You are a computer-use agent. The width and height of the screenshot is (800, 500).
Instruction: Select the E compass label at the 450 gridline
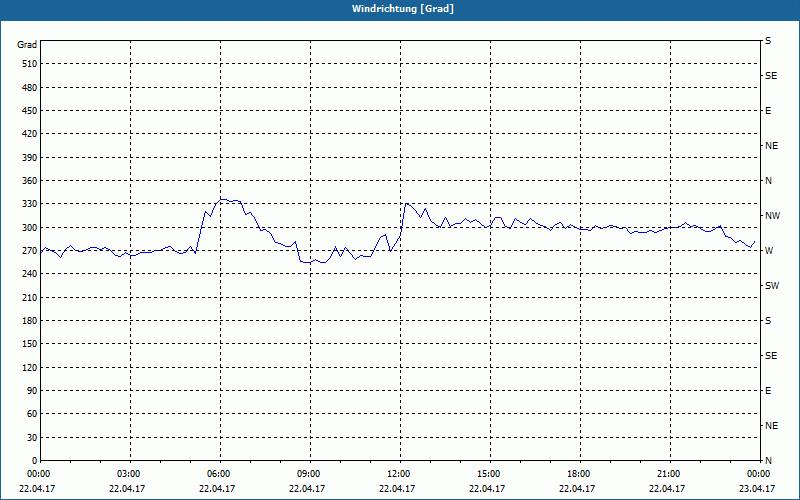768,111
